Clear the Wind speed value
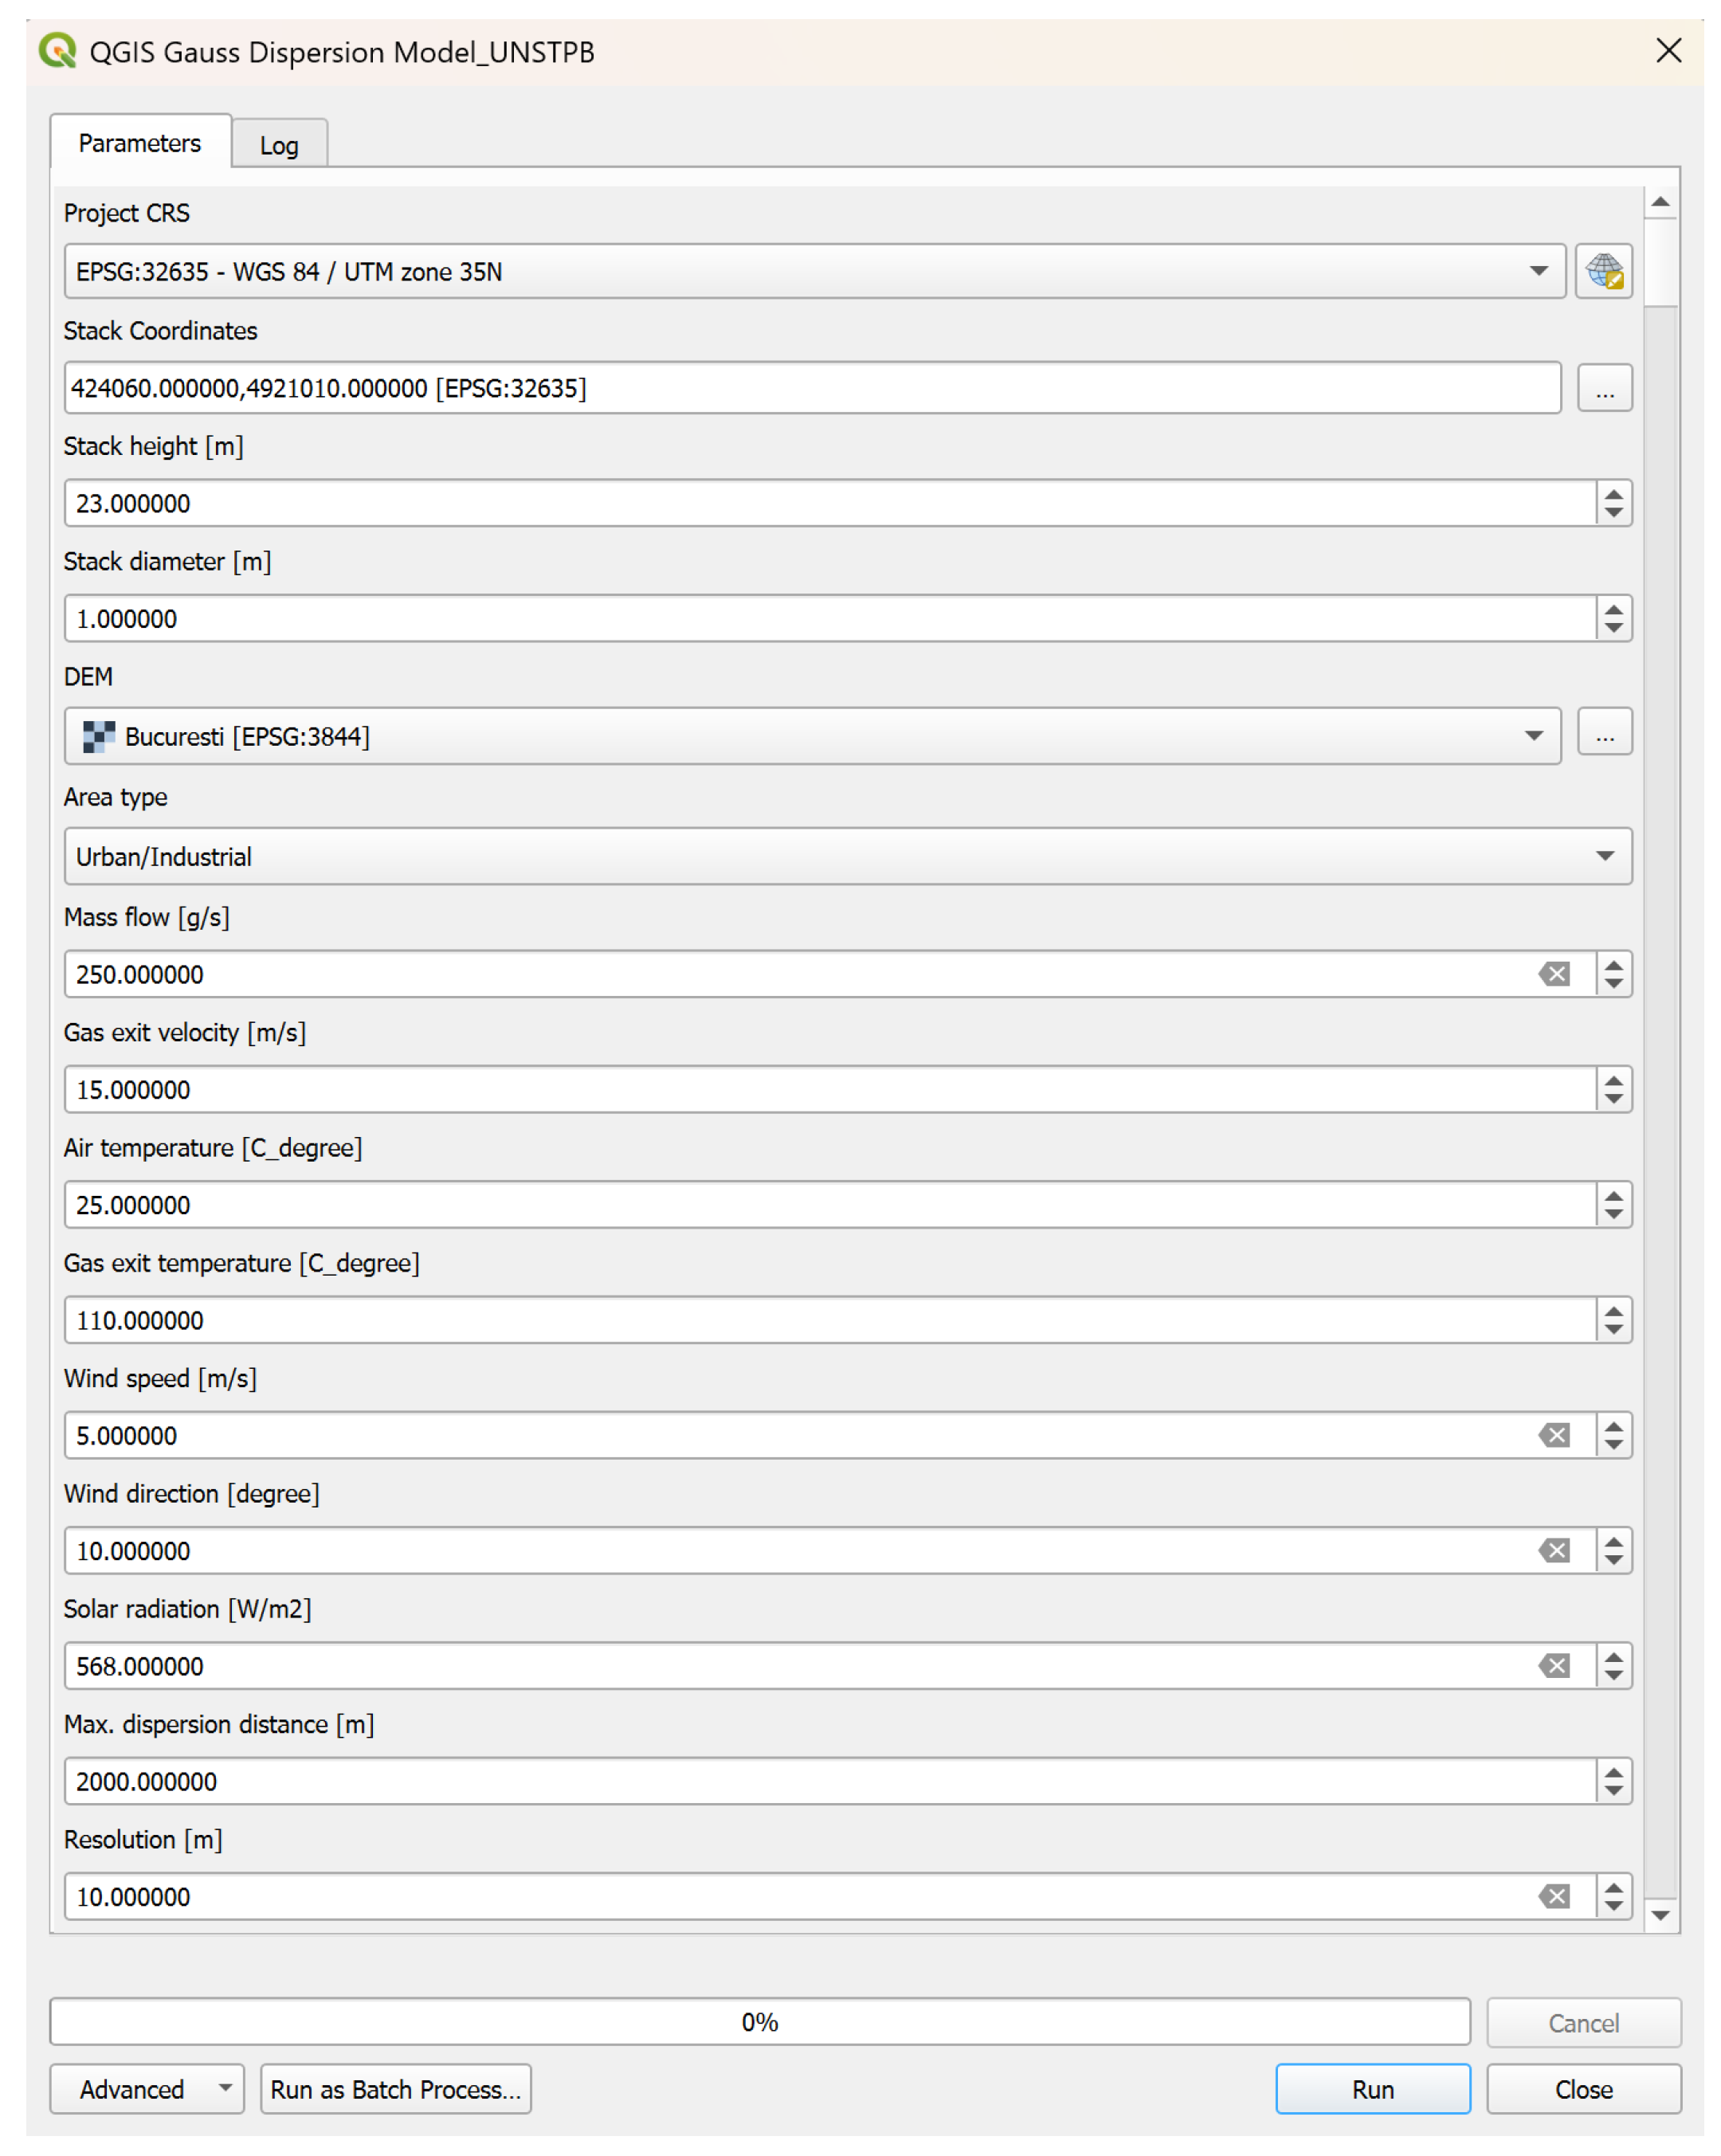Screen dimensions: 1721x2156 [1554, 1434]
